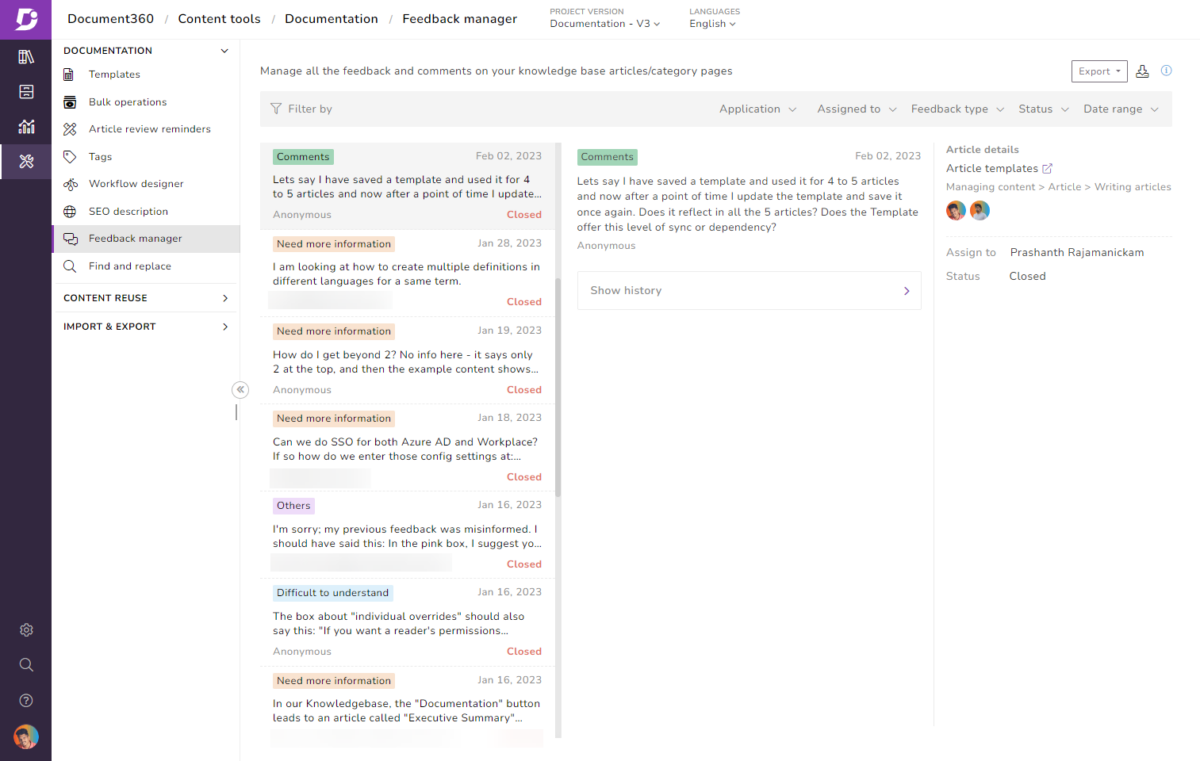Image resolution: width=1200 pixels, height=761 pixels.
Task: Open the Templates icon entry
Action: pyautogui.click(x=70, y=74)
